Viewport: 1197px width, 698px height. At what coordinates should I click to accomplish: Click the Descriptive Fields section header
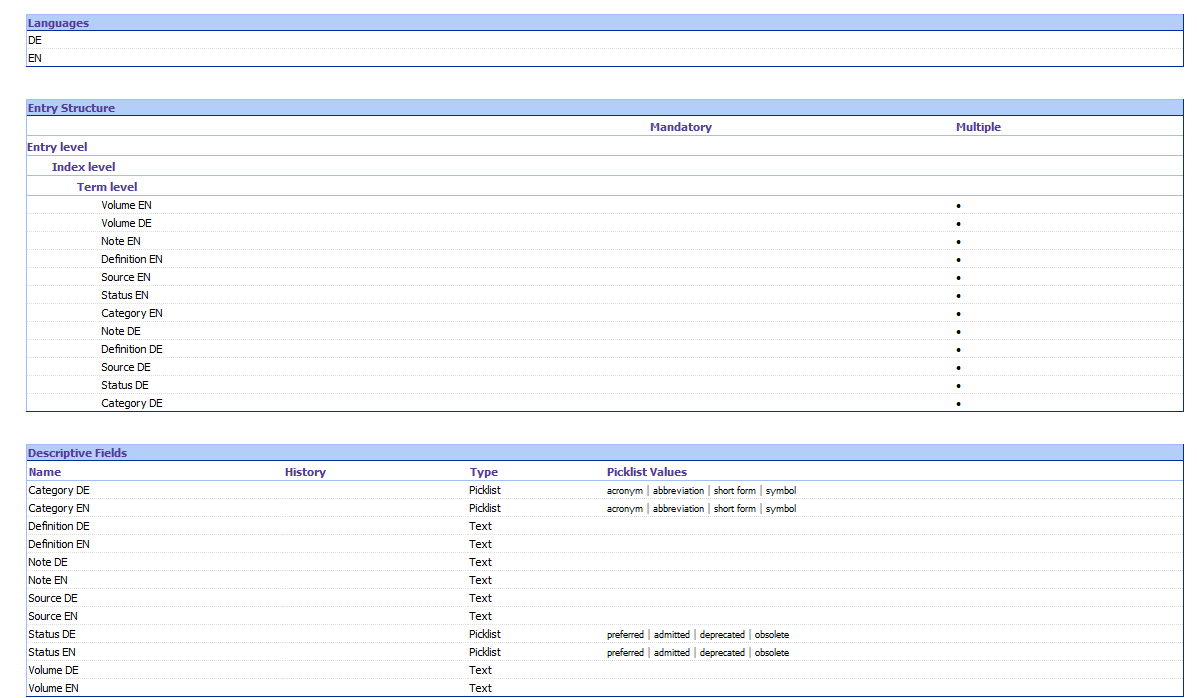click(77, 453)
